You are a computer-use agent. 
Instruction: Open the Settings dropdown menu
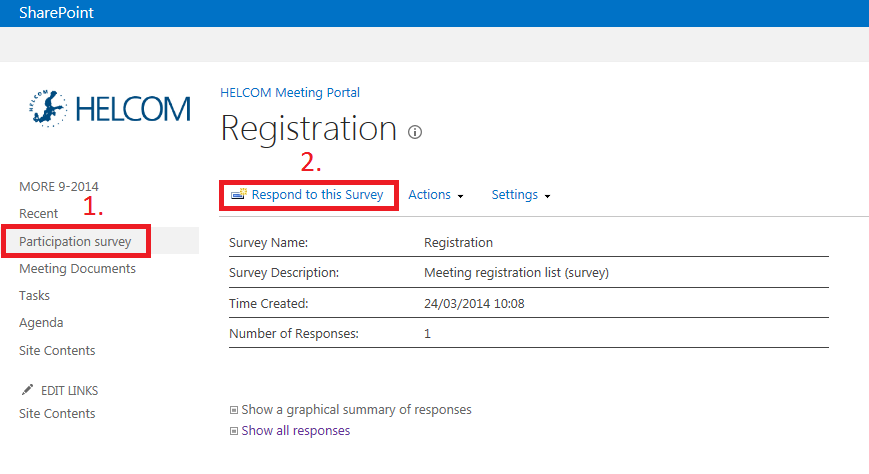pyautogui.click(x=520, y=195)
